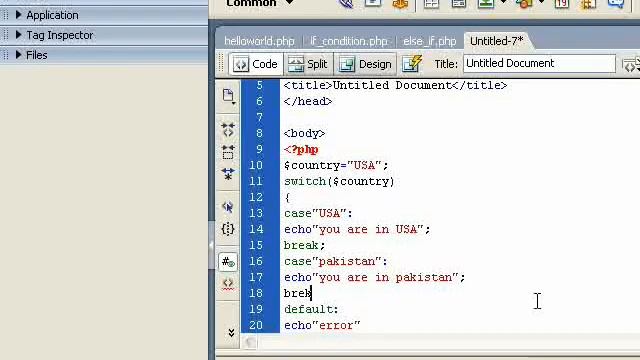Expand the Application panel
Viewport: 640px width, 360px height.
(18, 15)
